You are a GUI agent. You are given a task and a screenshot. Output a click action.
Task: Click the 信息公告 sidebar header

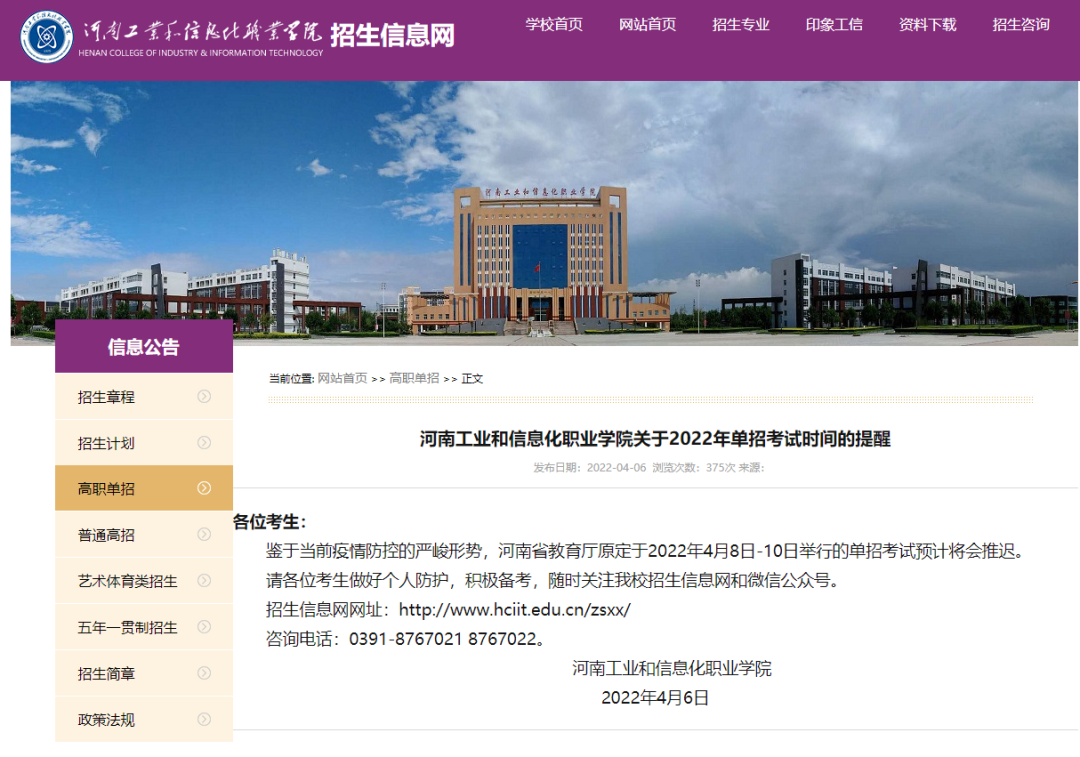click(x=144, y=347)
